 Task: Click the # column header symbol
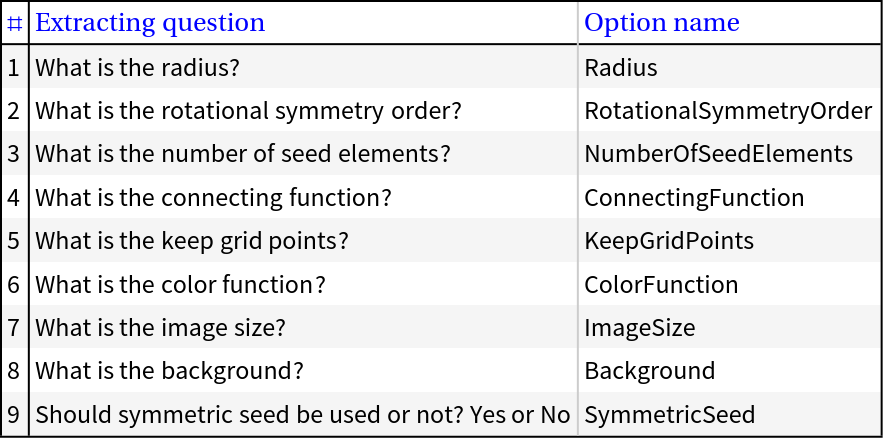[x=14, y=23]
